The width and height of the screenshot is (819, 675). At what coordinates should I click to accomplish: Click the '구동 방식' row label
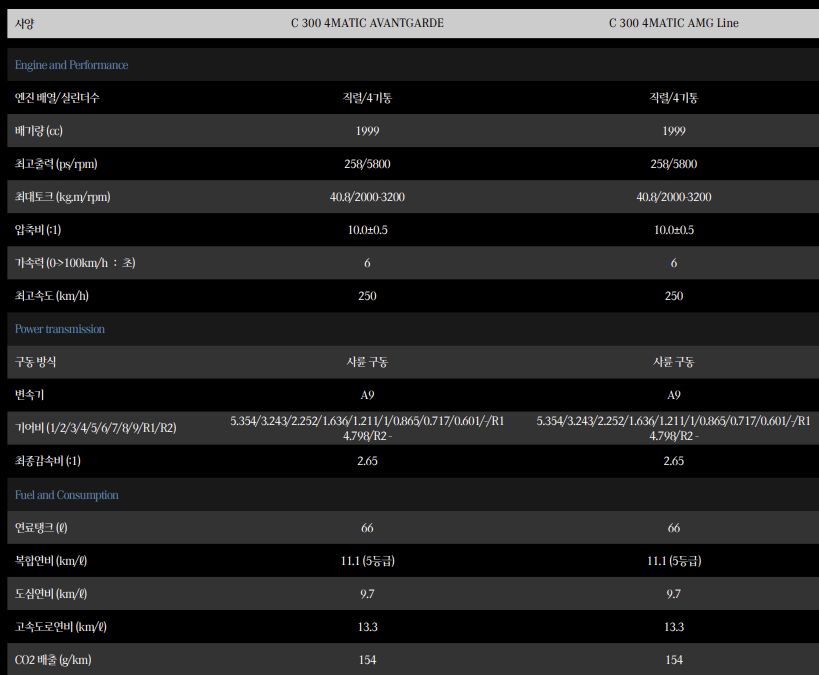[x=36, y=362]
